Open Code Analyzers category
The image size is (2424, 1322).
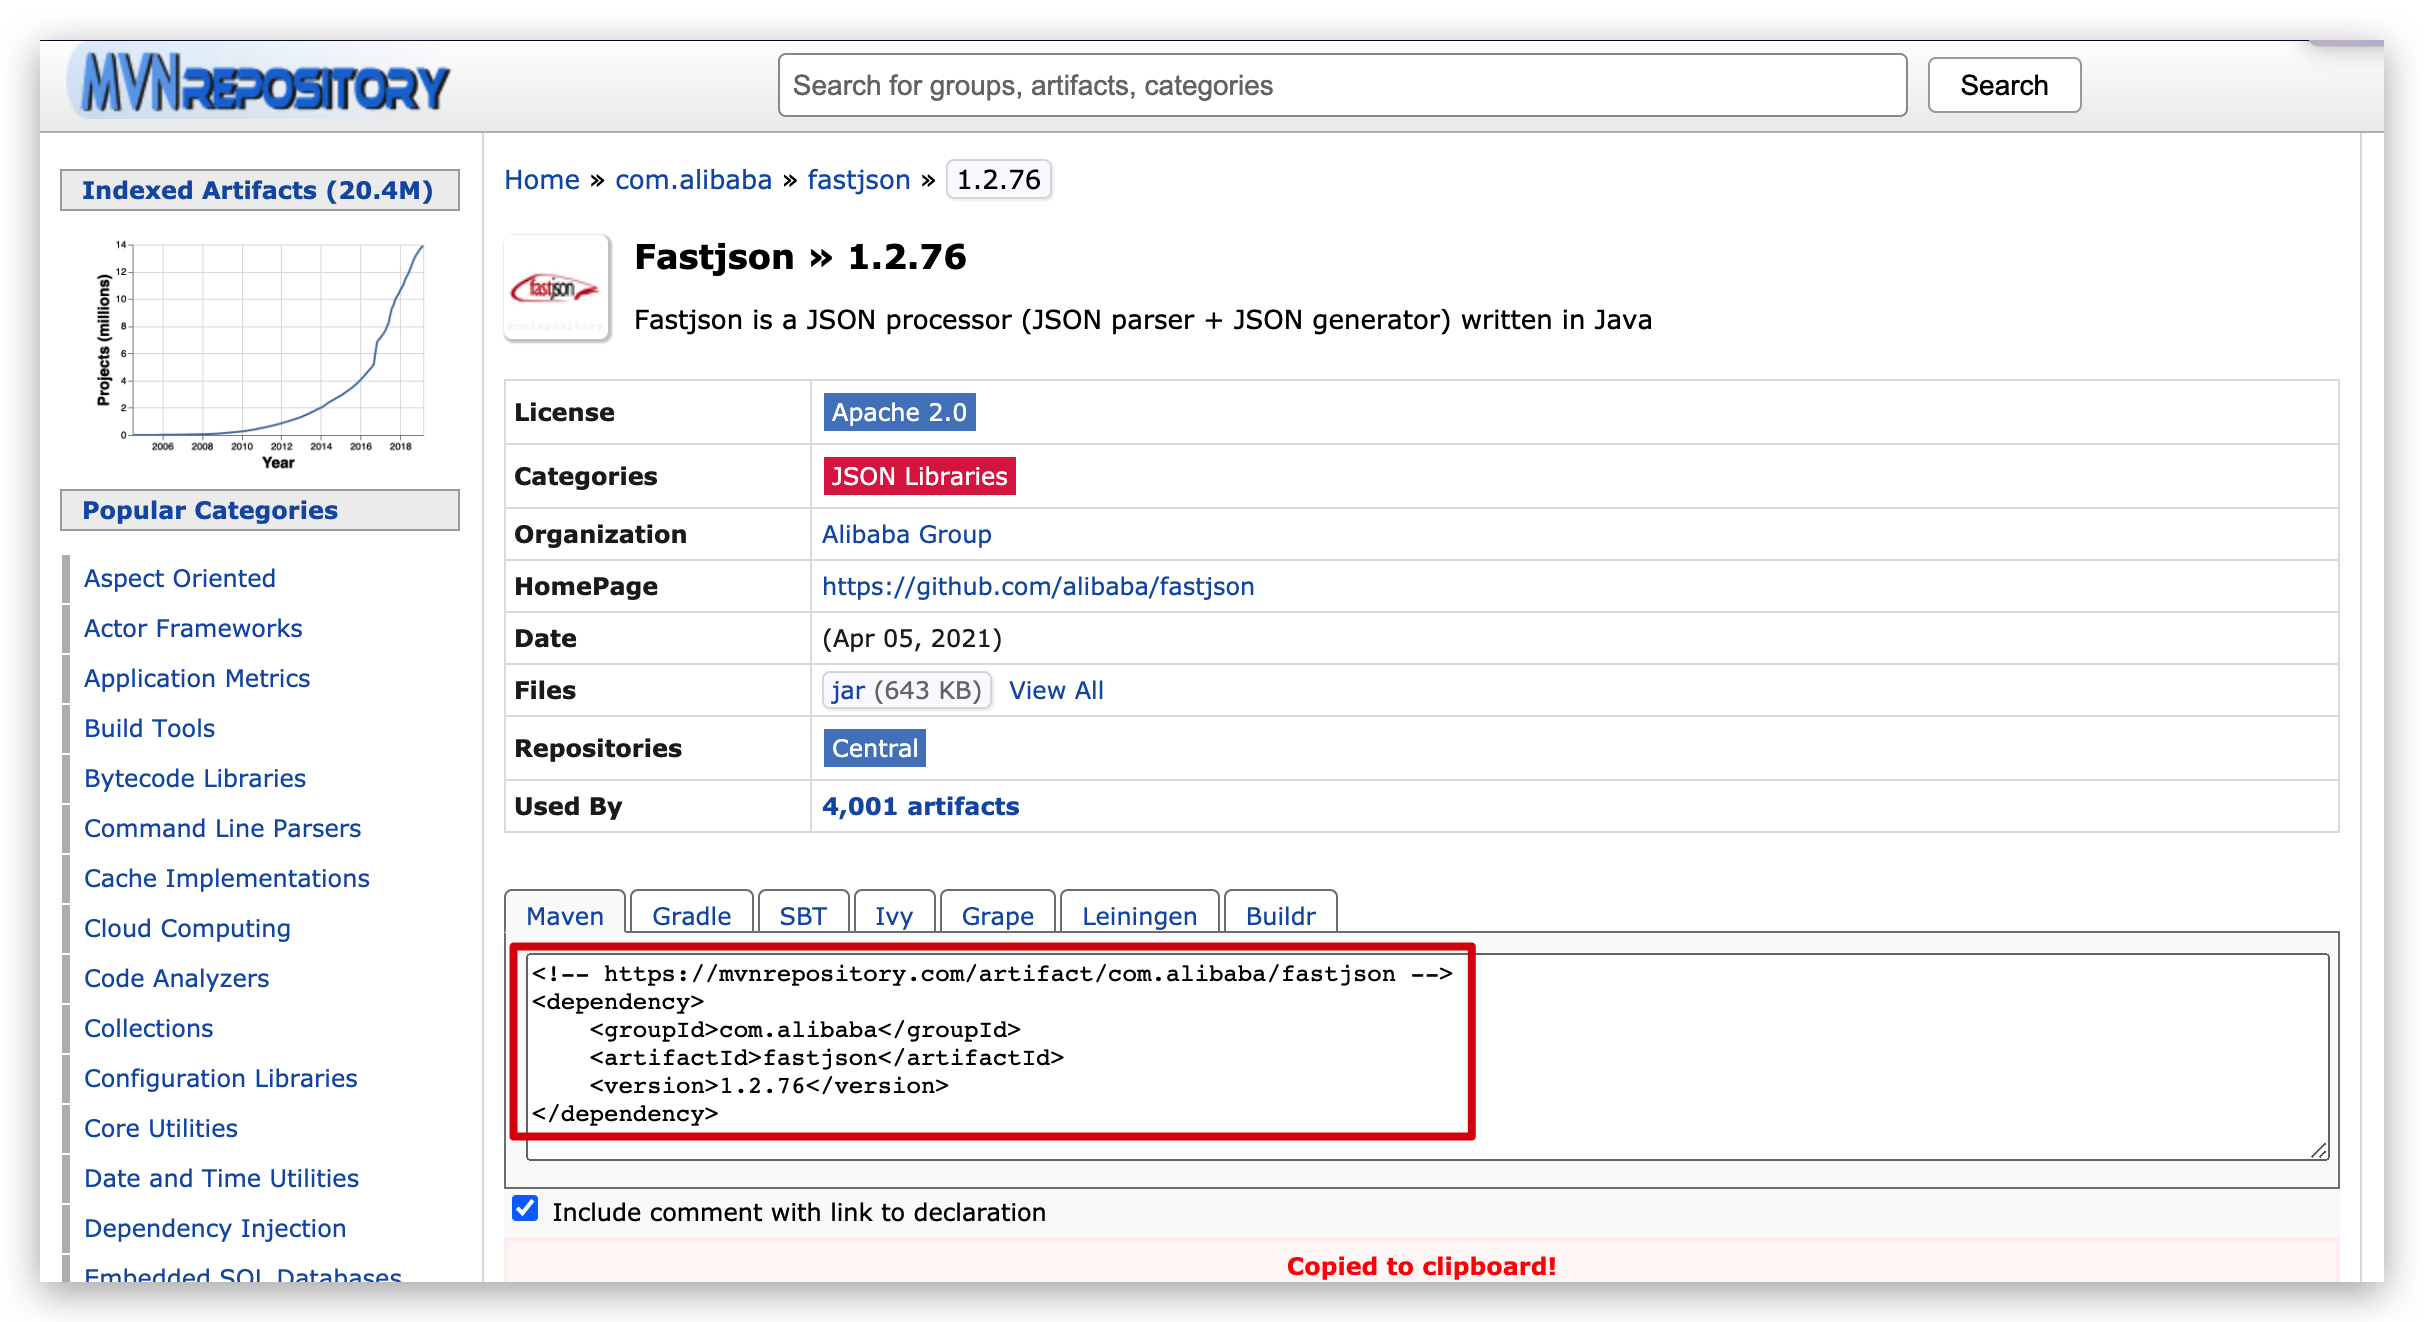pyautogui.click(x=177, y=978)
